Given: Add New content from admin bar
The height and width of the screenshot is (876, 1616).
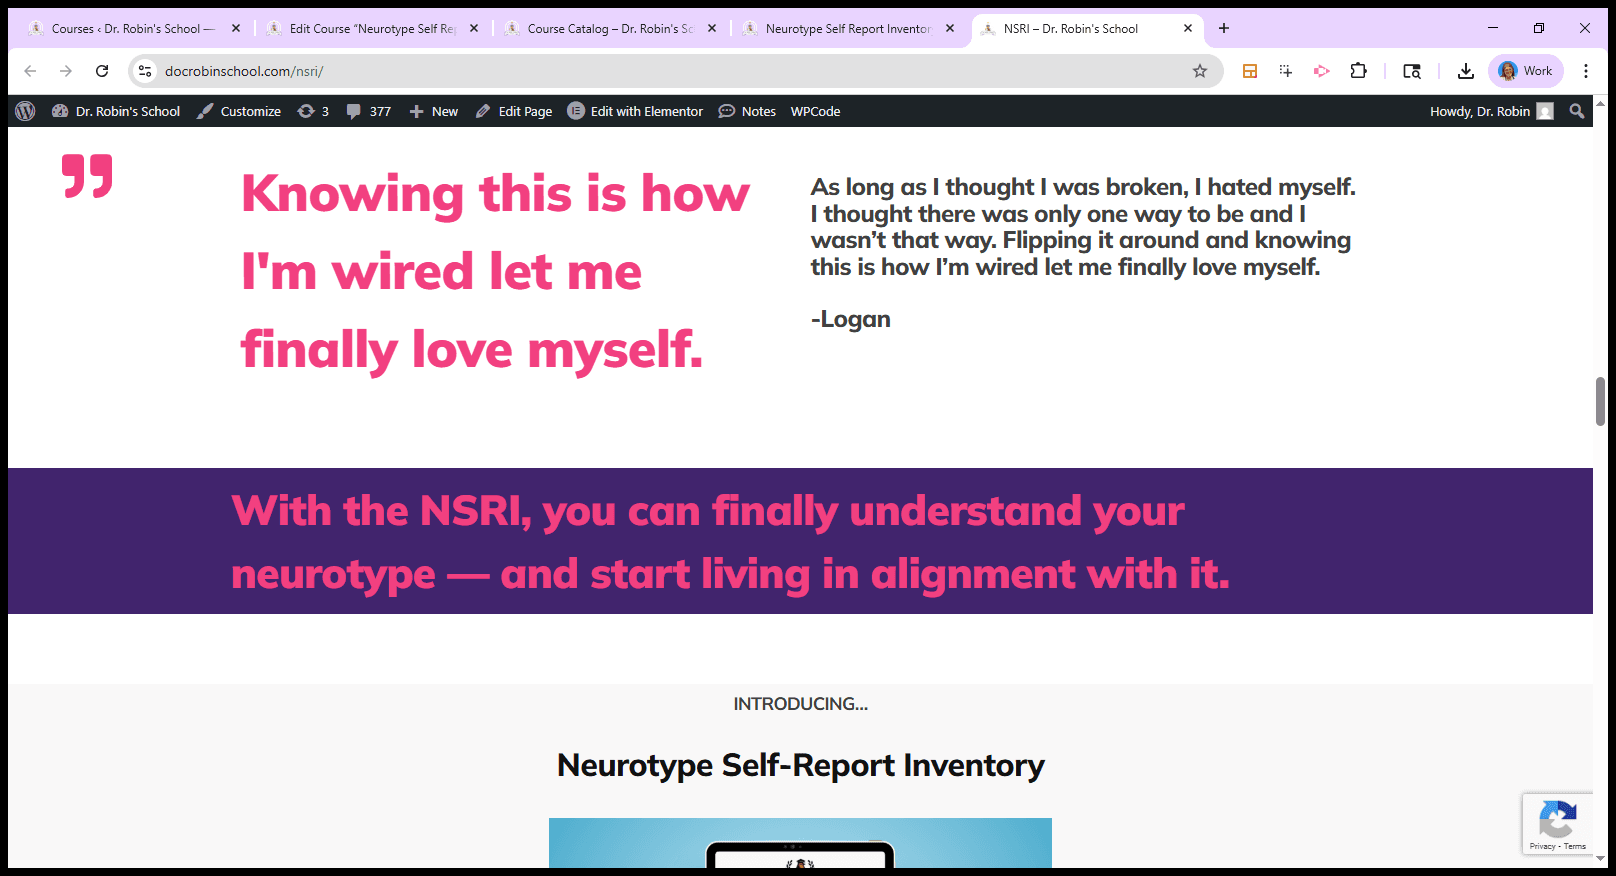Looking at the screenshot, I should pos(434,111).
